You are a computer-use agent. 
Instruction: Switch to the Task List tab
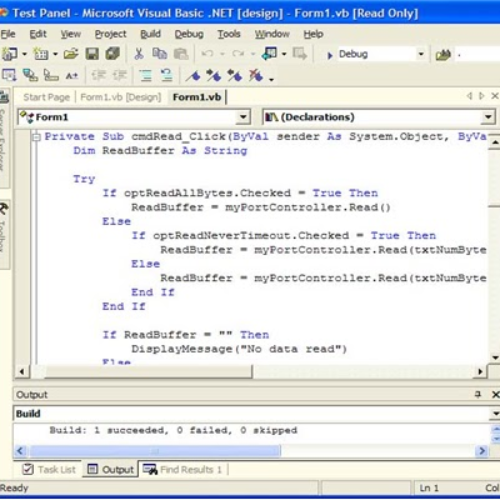50,470
